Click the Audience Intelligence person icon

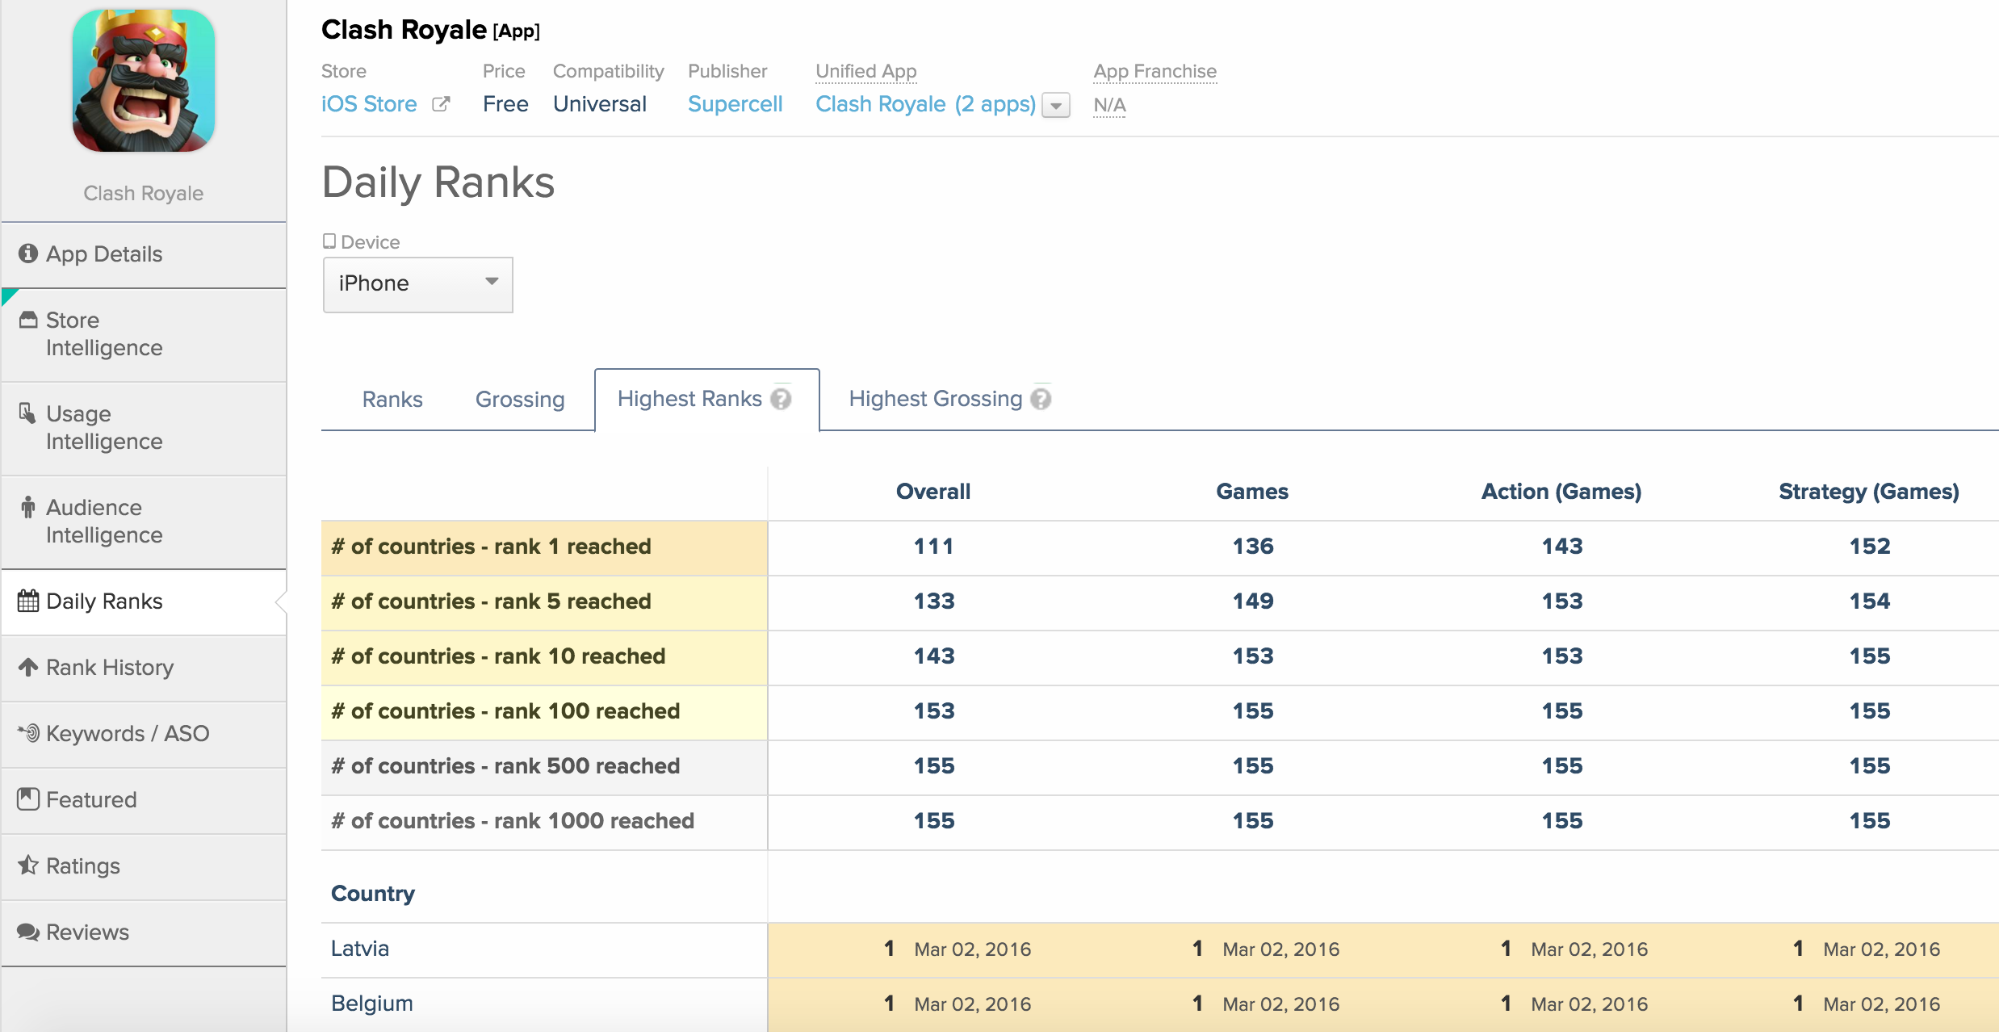pyautogui.click(x=28, y=507)
